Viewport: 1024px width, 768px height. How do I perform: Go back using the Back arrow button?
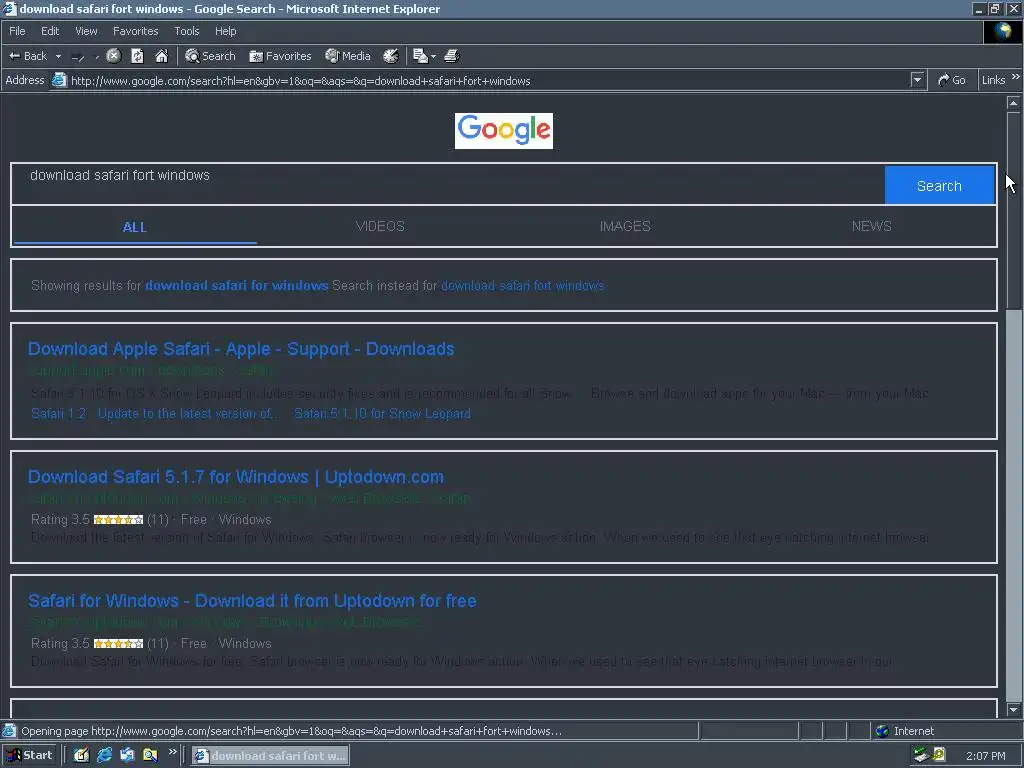(x=27, y=56)
